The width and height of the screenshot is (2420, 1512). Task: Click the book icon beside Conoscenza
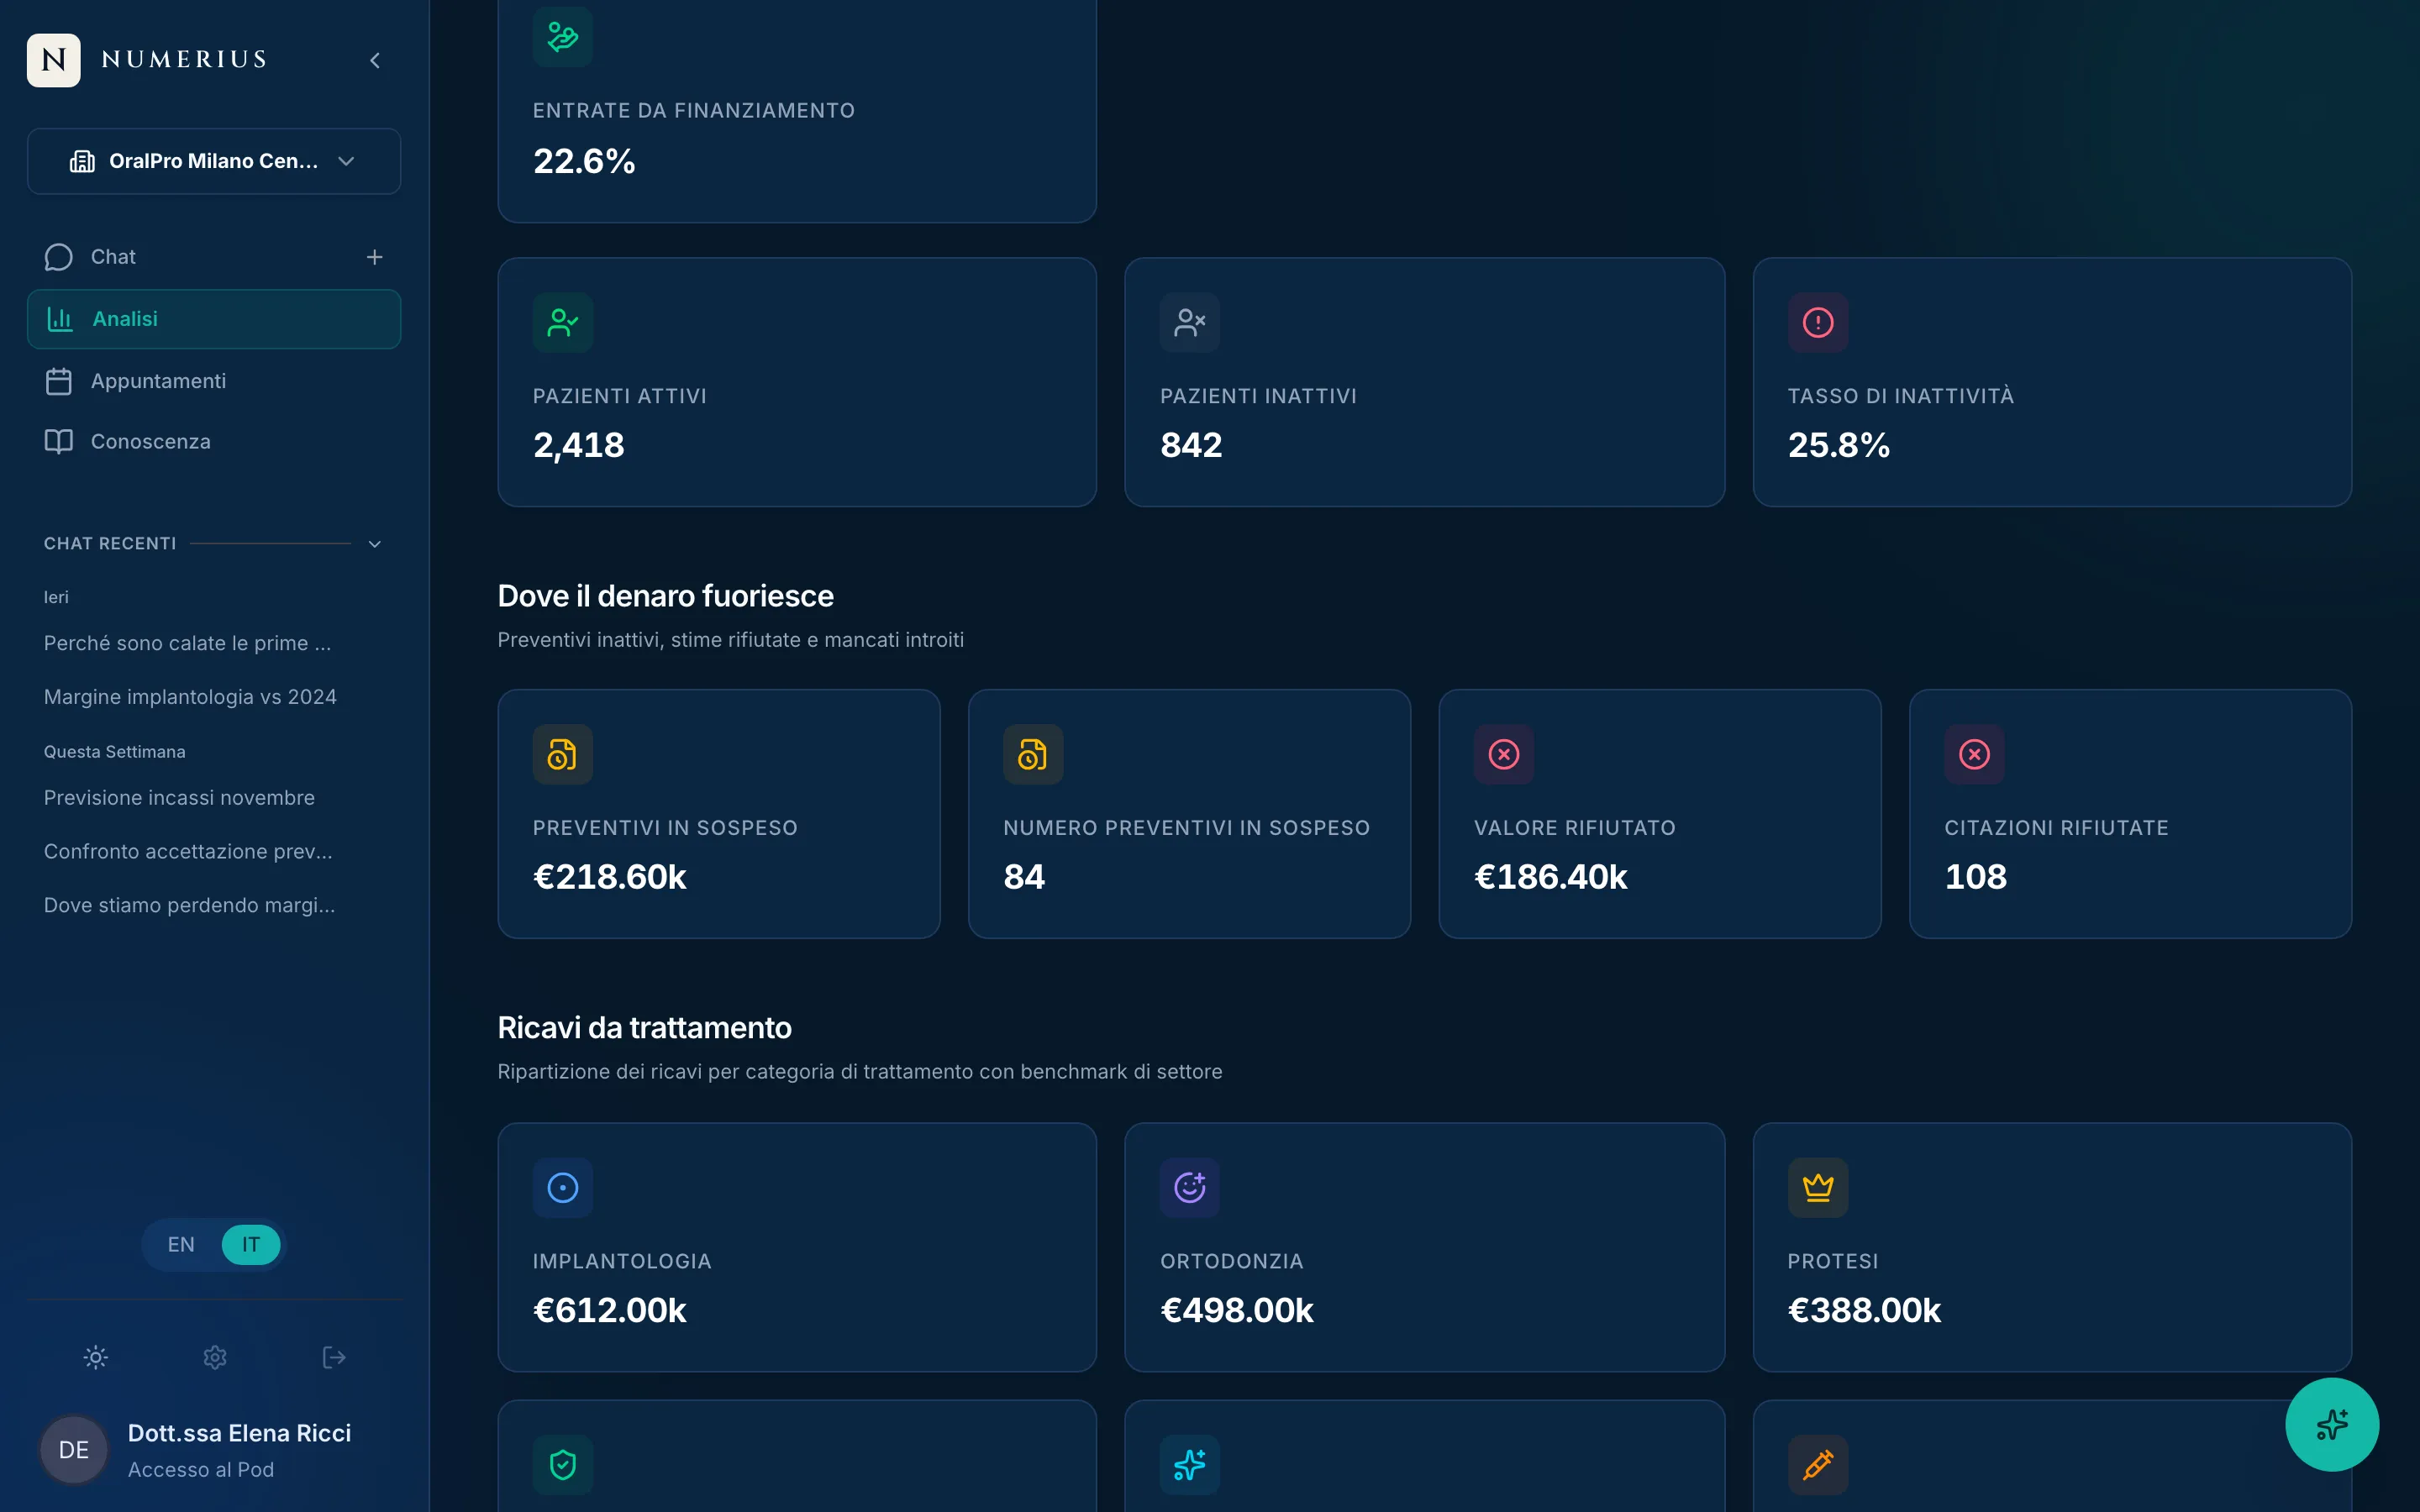(59, 441)
